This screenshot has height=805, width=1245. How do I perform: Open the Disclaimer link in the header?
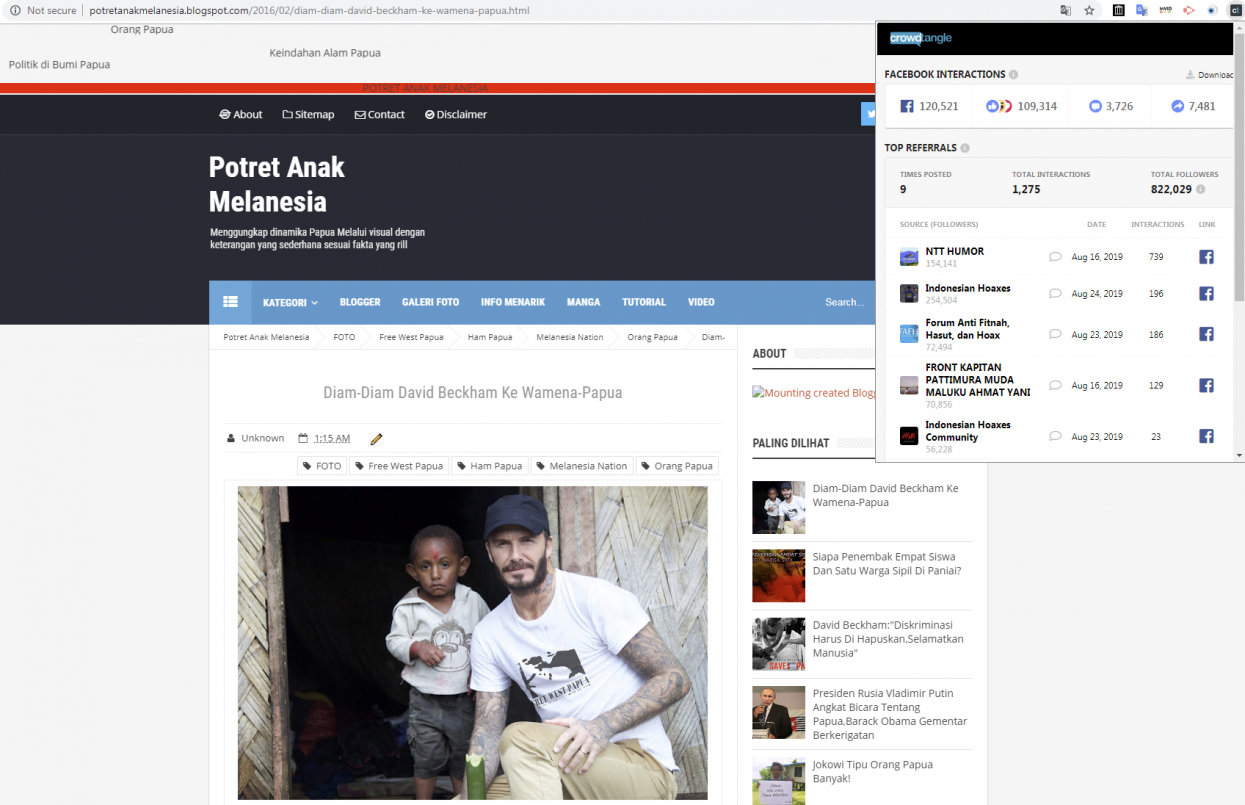coord(456,115)
